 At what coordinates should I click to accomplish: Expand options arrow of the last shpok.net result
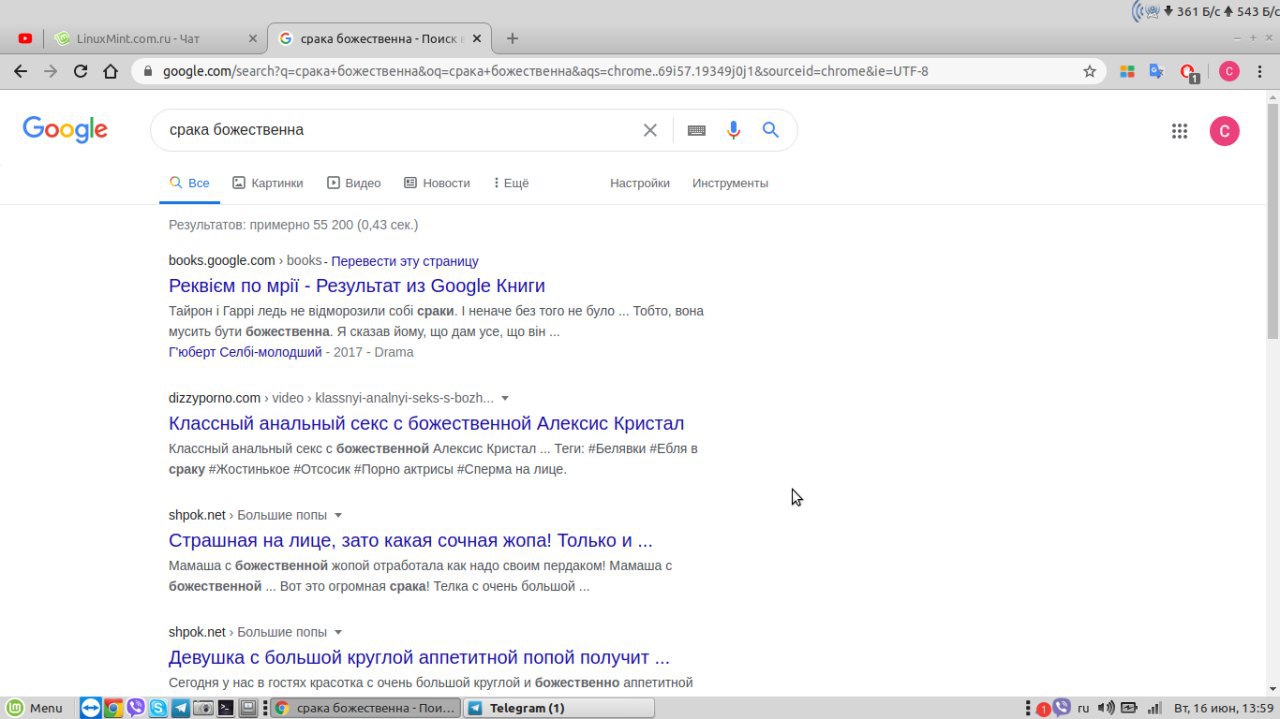(x=338, y=632)
